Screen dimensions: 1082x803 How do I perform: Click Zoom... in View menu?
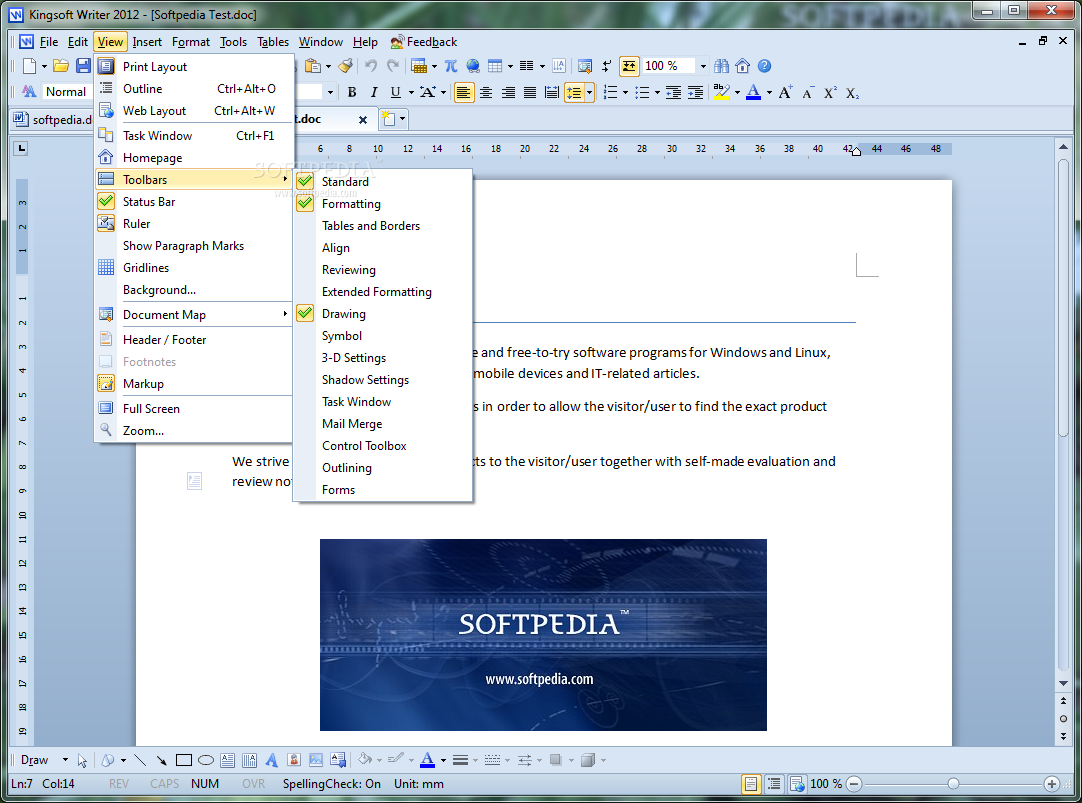click(194, 430)
